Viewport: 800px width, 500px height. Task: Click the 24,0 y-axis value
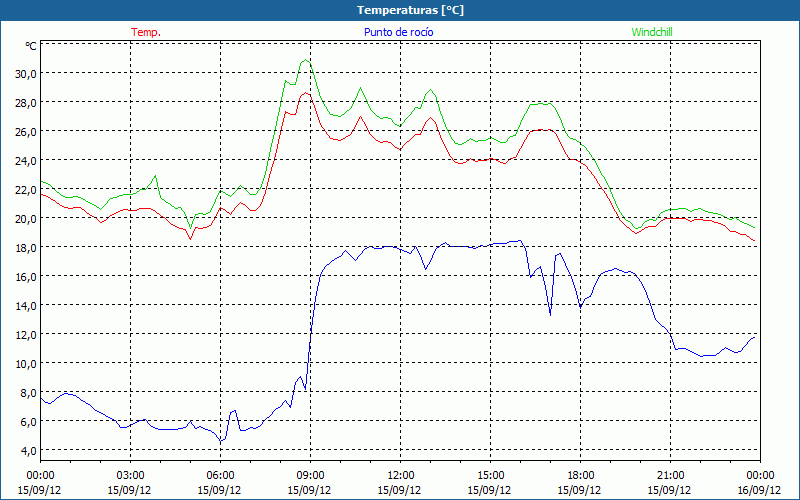pos(26,161)
